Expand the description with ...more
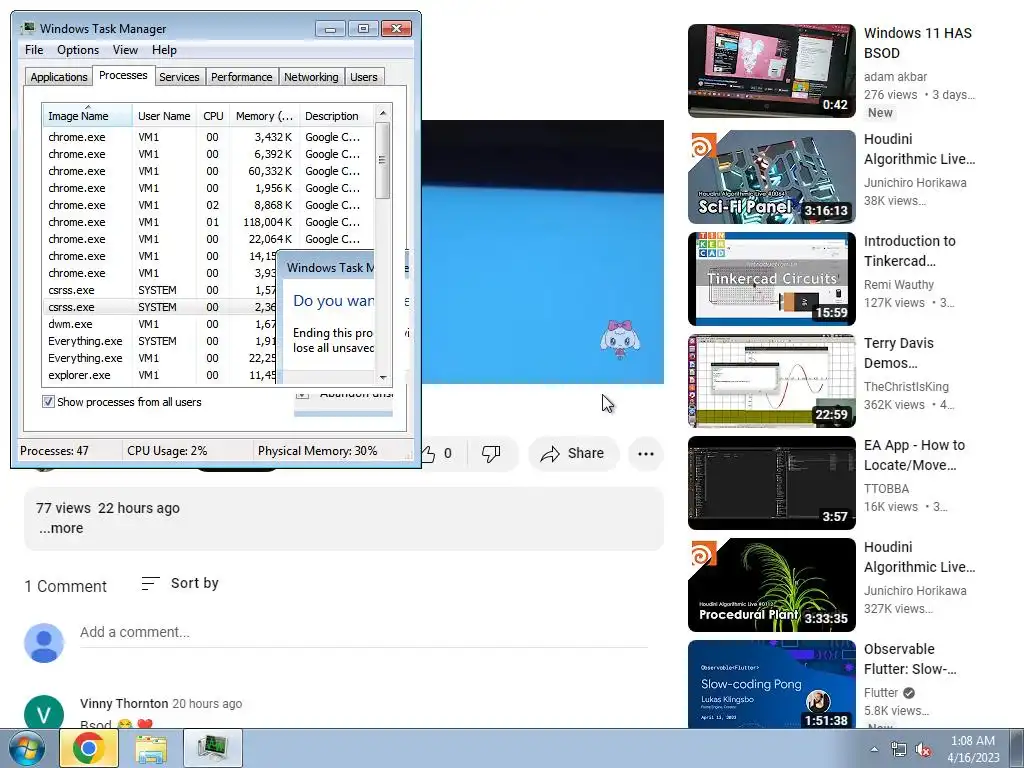 61,528
